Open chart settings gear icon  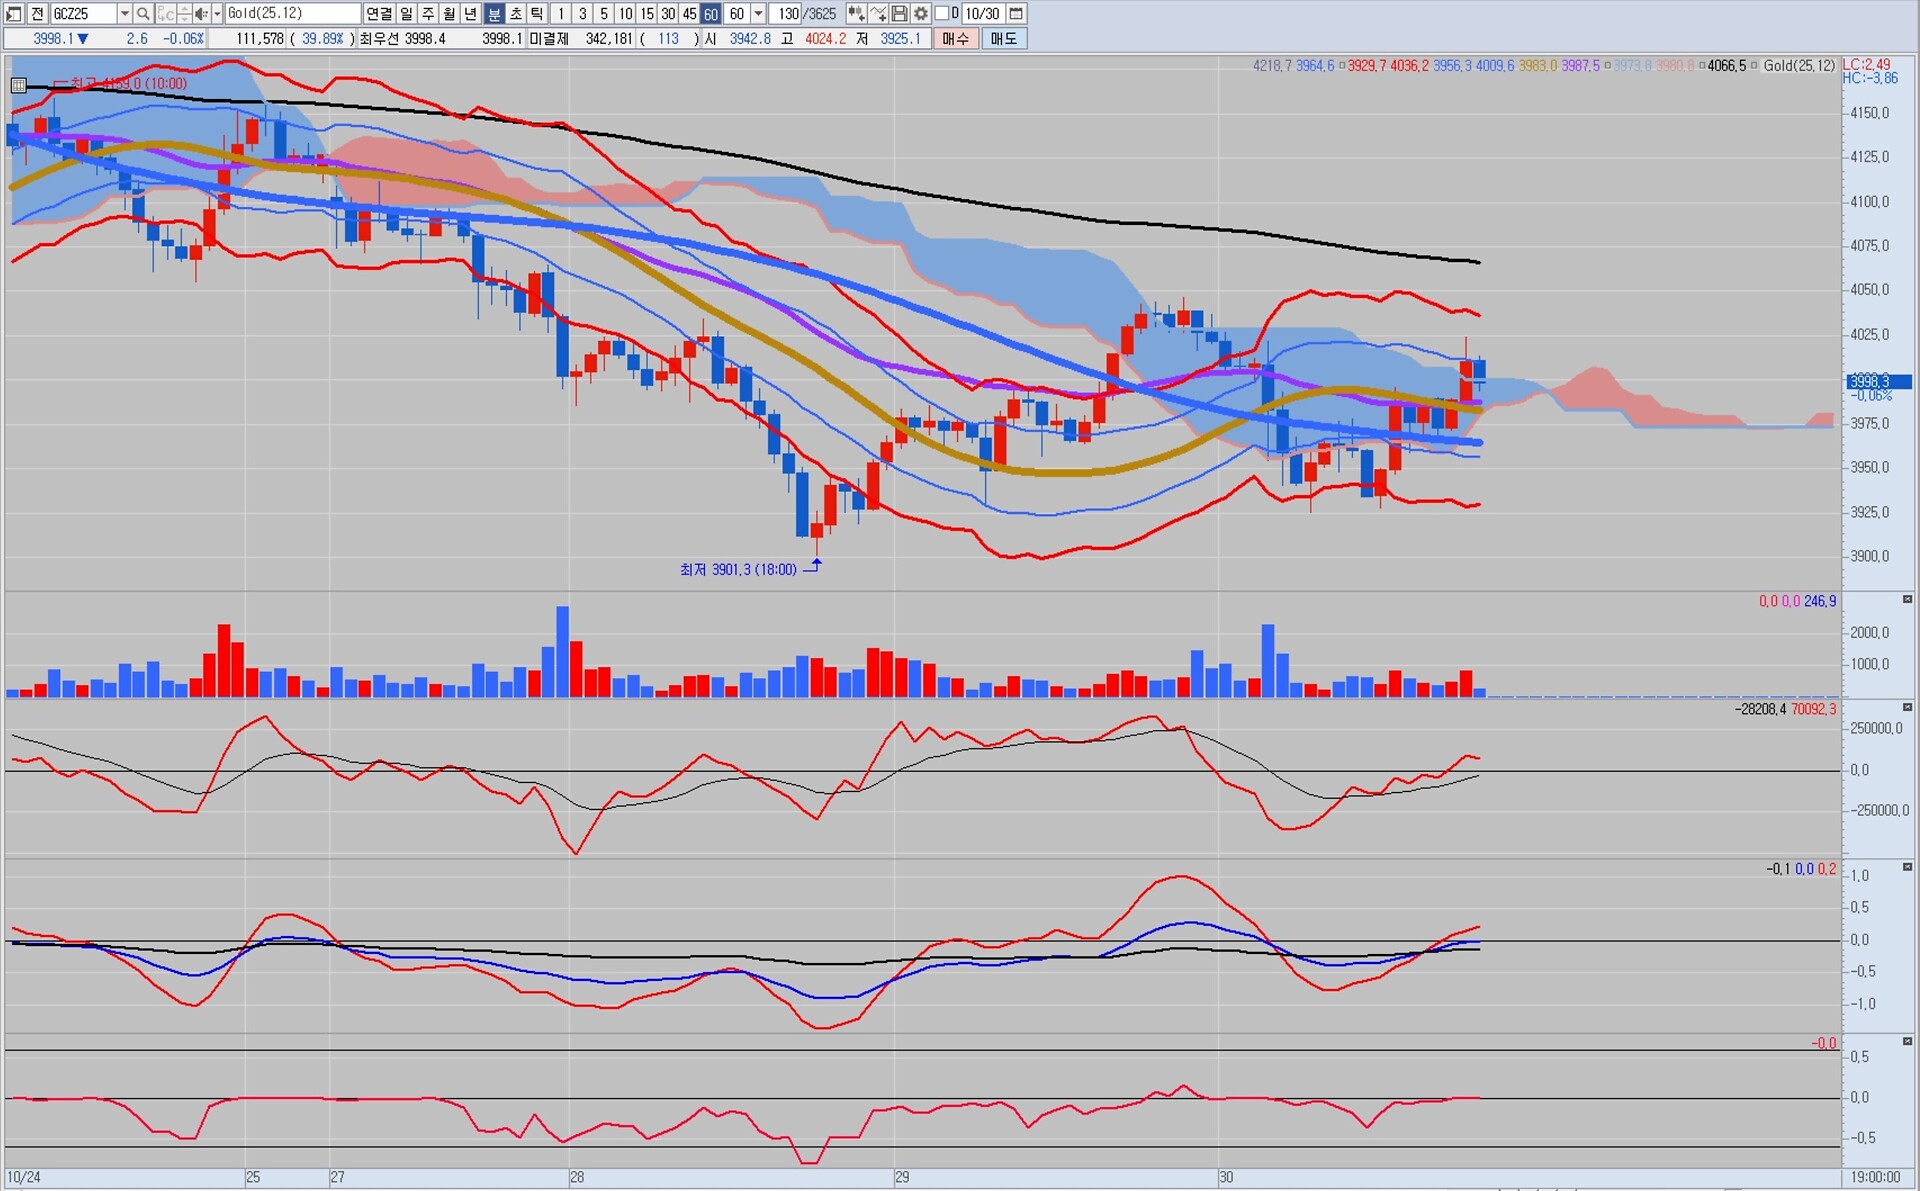pyautogui.click(x=921, y=13)
